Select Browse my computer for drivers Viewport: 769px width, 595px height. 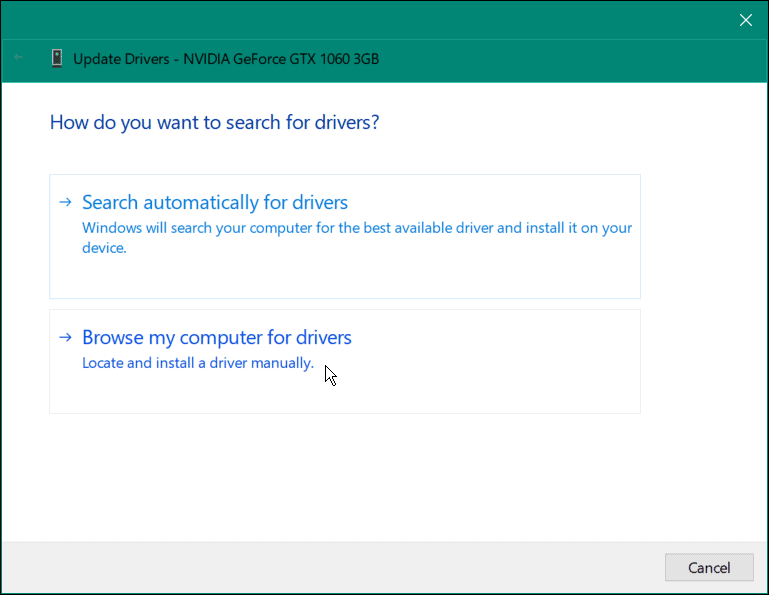click(x=345, y=362)
